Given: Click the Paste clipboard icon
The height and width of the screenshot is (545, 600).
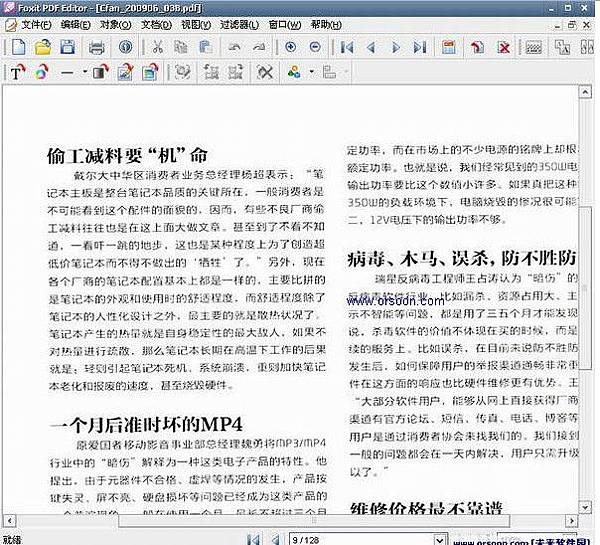Looking at the screenshot, I should (206, 47).
